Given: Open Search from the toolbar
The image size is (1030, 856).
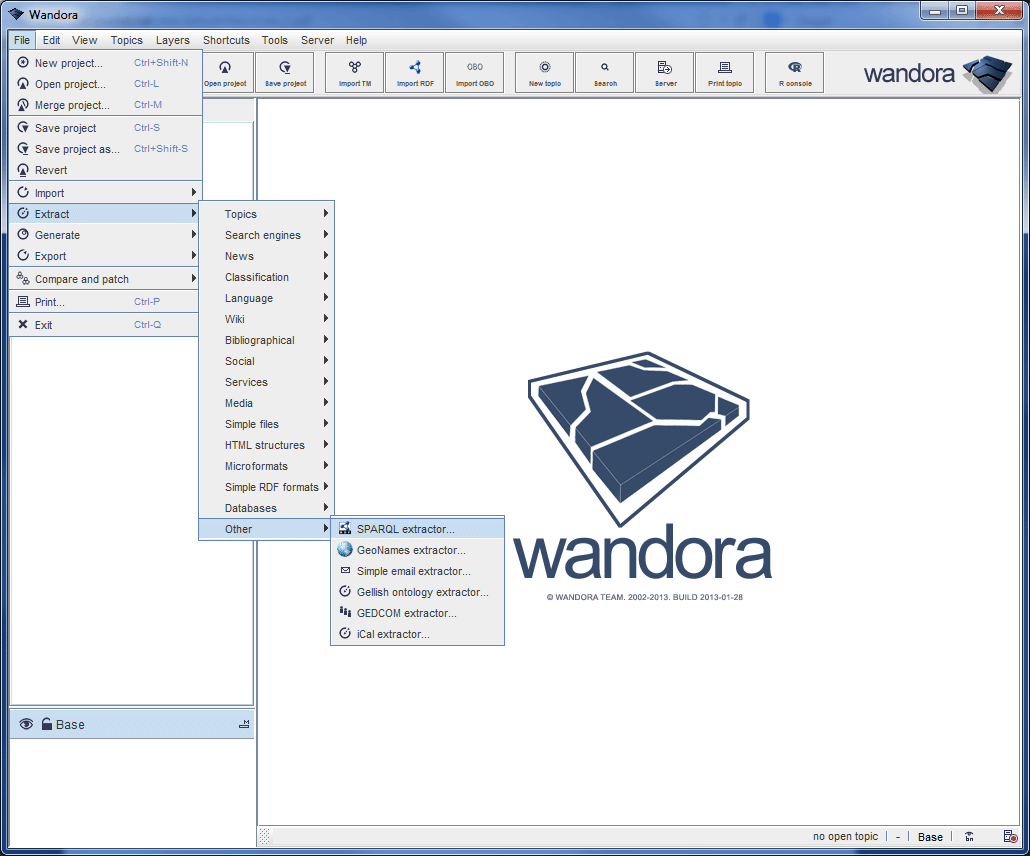Looking at the screenshot, I should point(604,72).
